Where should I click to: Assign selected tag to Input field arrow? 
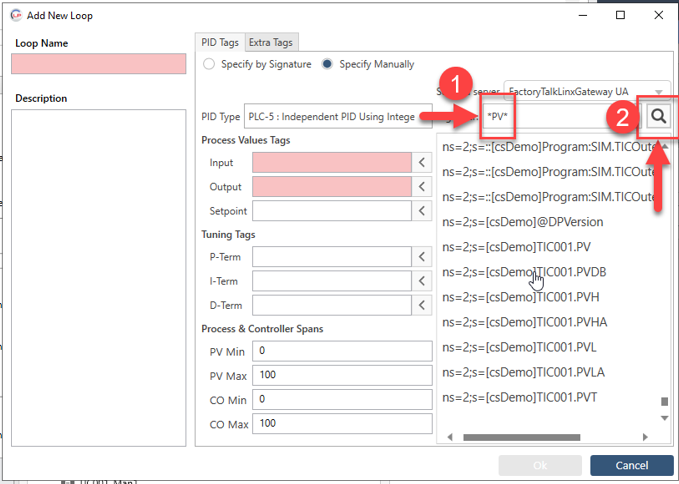(422, 163)
